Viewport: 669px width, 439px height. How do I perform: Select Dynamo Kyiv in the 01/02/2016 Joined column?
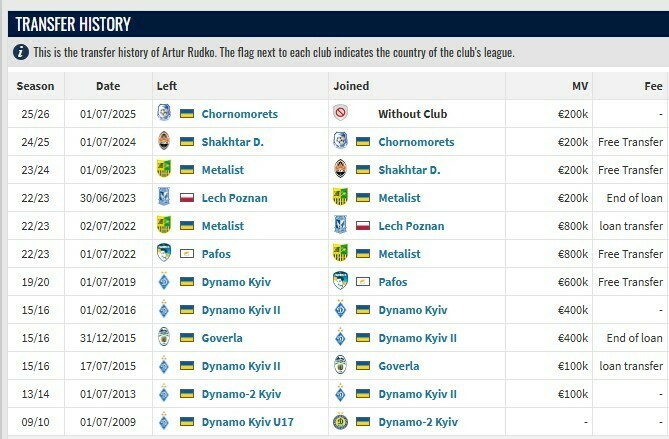(x=412, y=310)
